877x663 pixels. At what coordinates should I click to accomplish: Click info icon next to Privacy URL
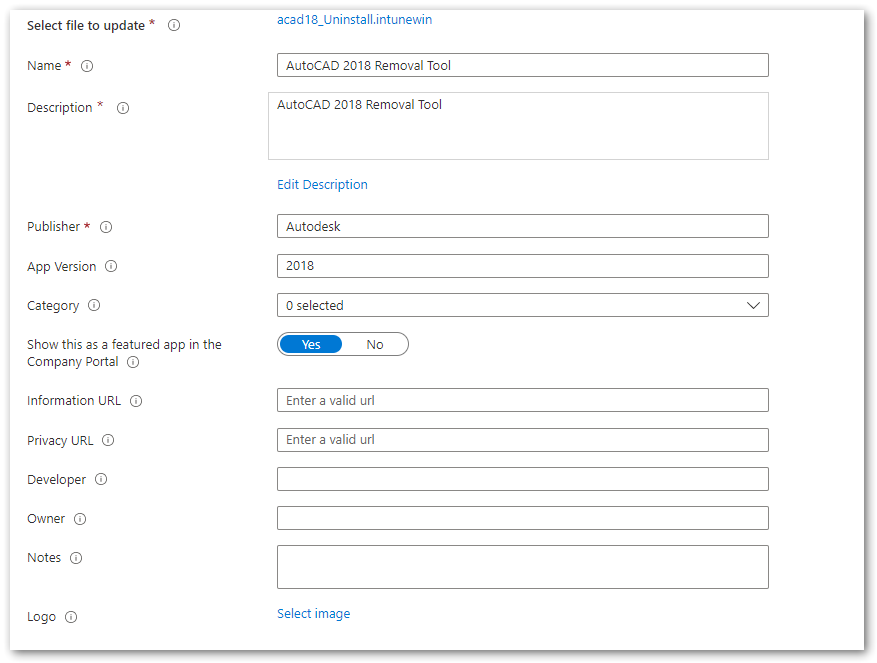108,440
